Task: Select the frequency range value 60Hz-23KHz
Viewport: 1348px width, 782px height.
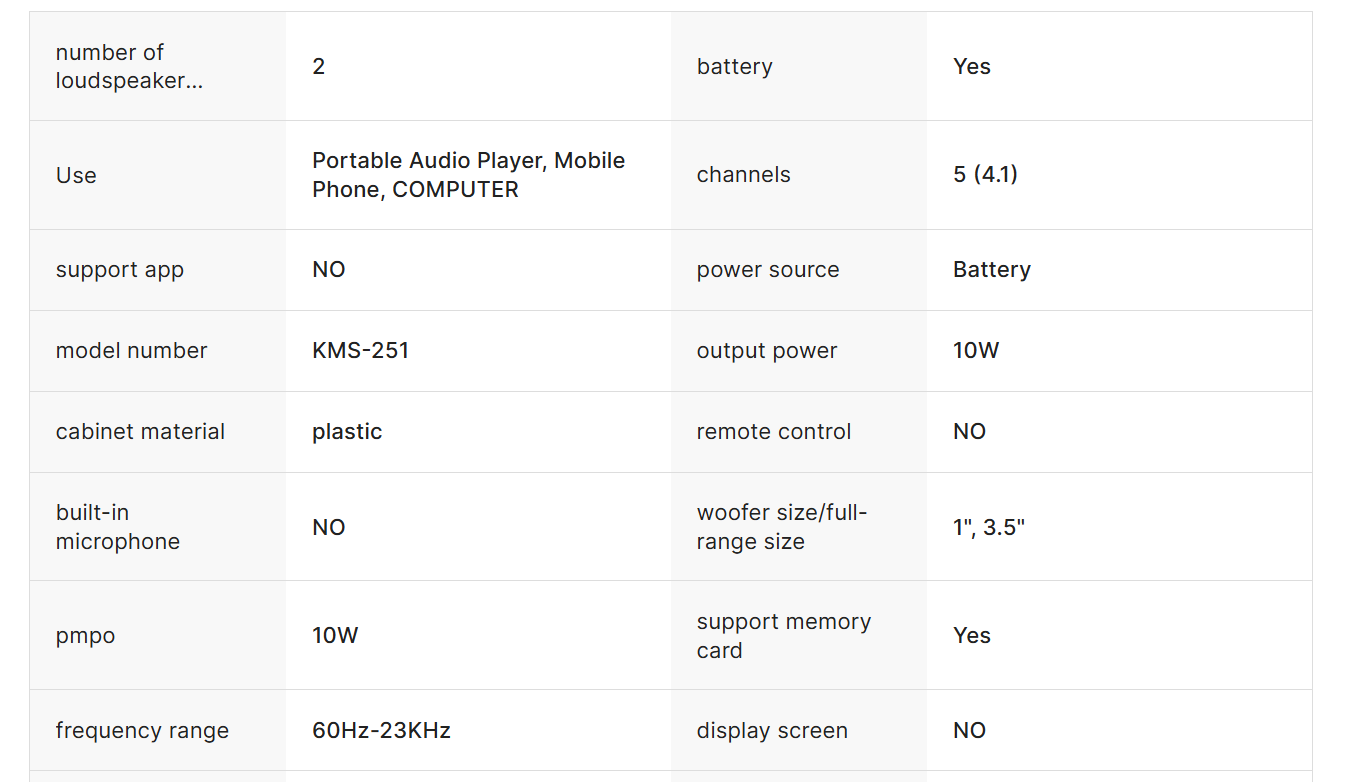Action: point(381,731)
